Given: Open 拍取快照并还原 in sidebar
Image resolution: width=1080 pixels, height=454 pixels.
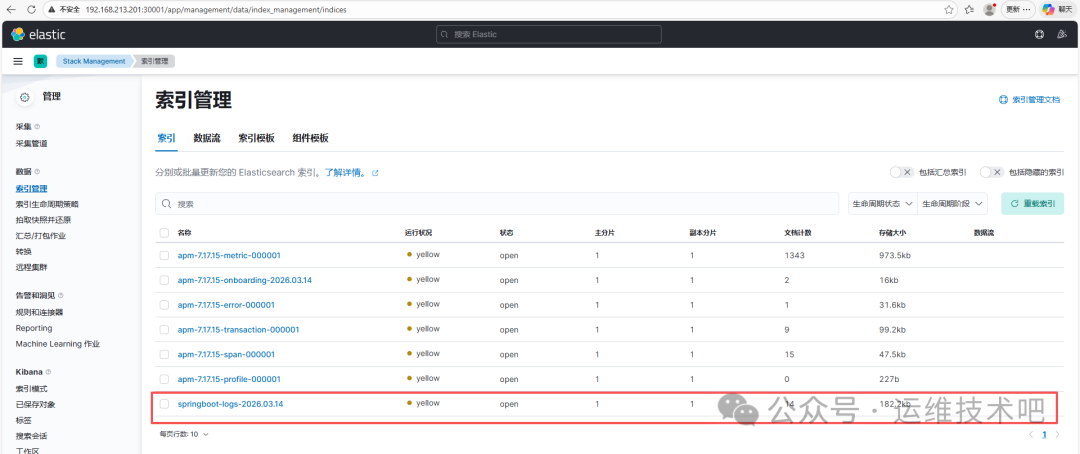Looking at the screenshot, I should (x=43, y=220).
